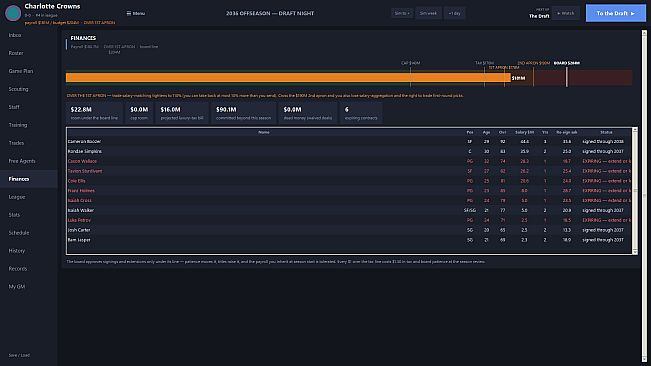
Task: Click player Tavion Sturdivant
Action: (85, 171)
